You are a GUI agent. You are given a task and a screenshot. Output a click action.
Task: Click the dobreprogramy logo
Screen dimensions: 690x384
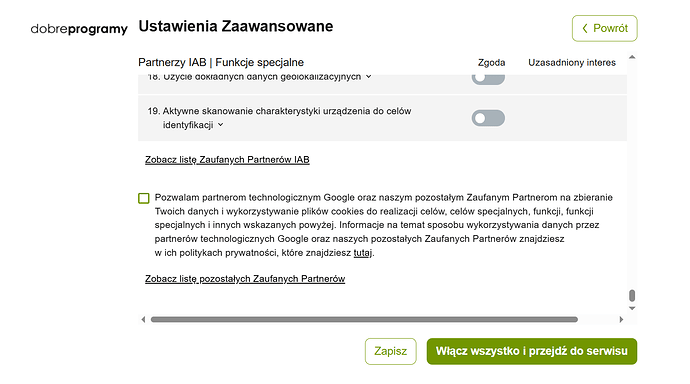pos(79,29)
